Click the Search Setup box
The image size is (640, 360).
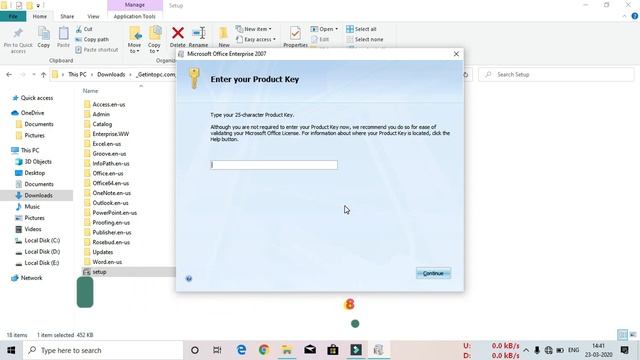tap(556, 75)
